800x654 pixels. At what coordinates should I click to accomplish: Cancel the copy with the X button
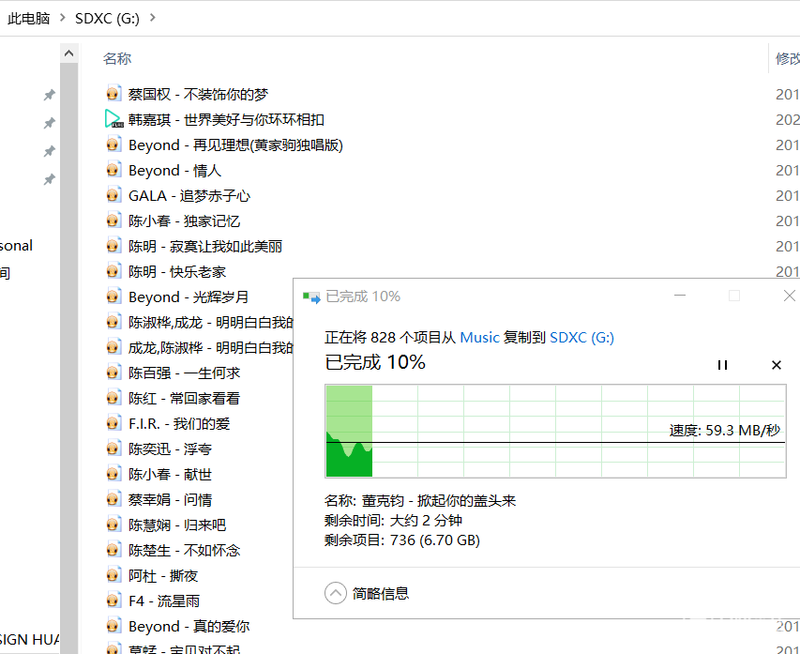pyautogui.click(x=776, y=365)
